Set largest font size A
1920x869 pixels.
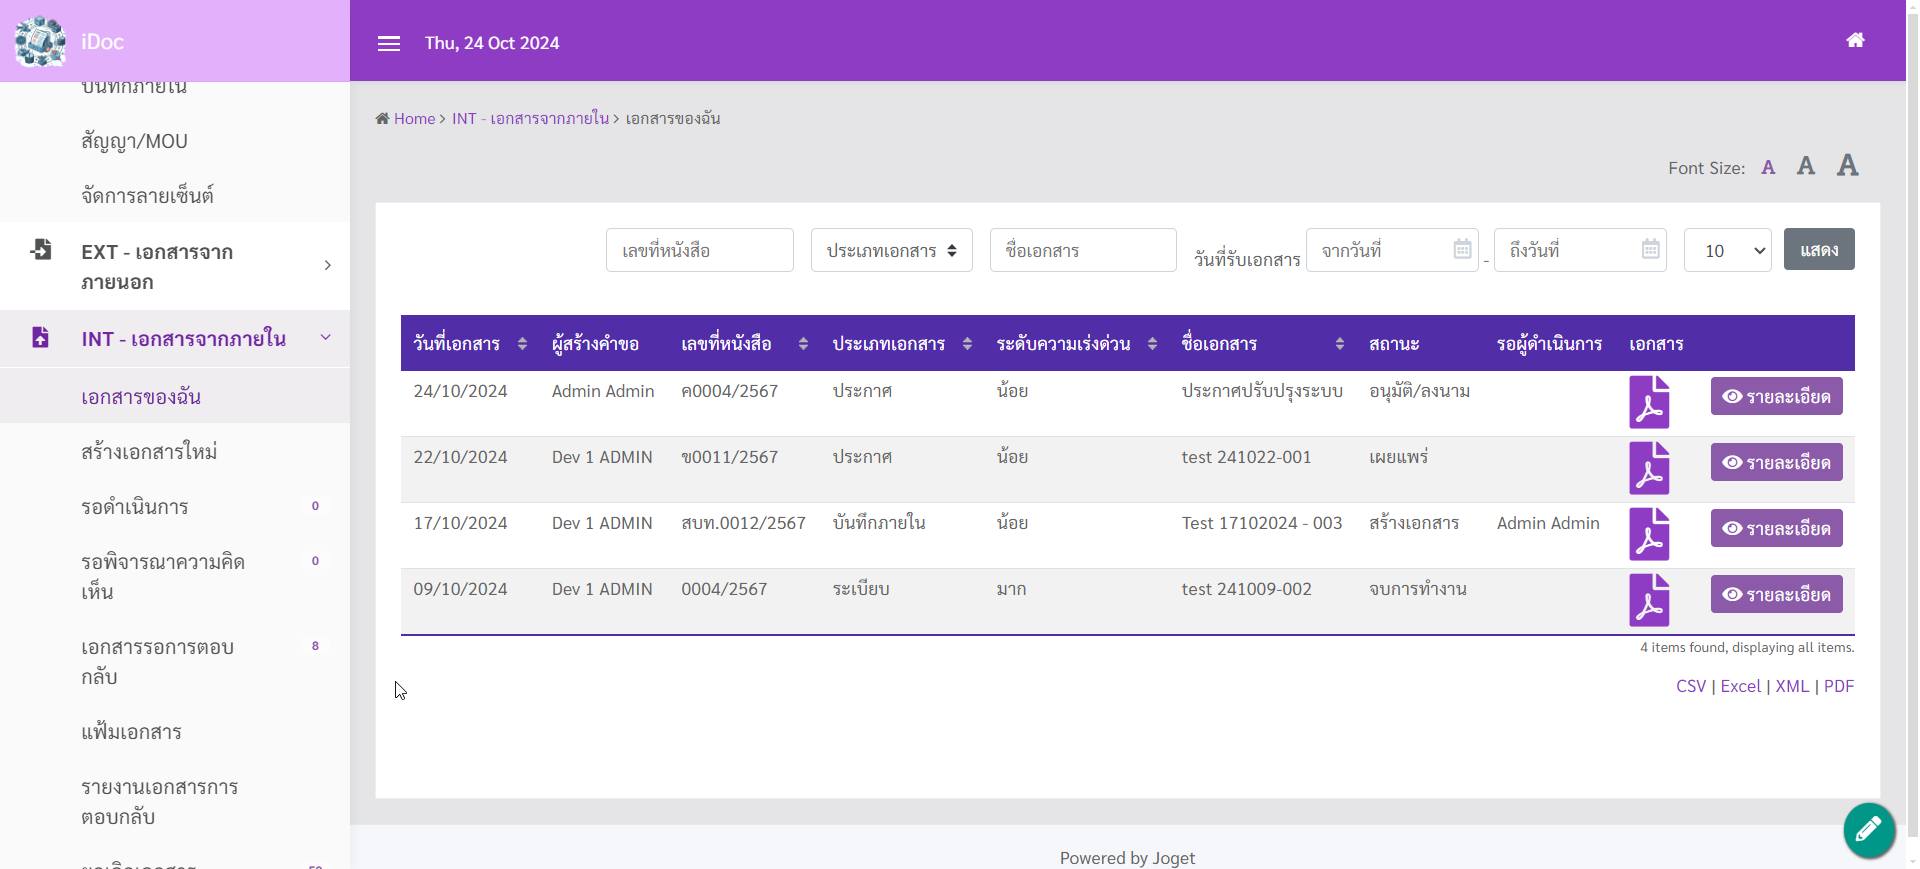pos(1847,165)
